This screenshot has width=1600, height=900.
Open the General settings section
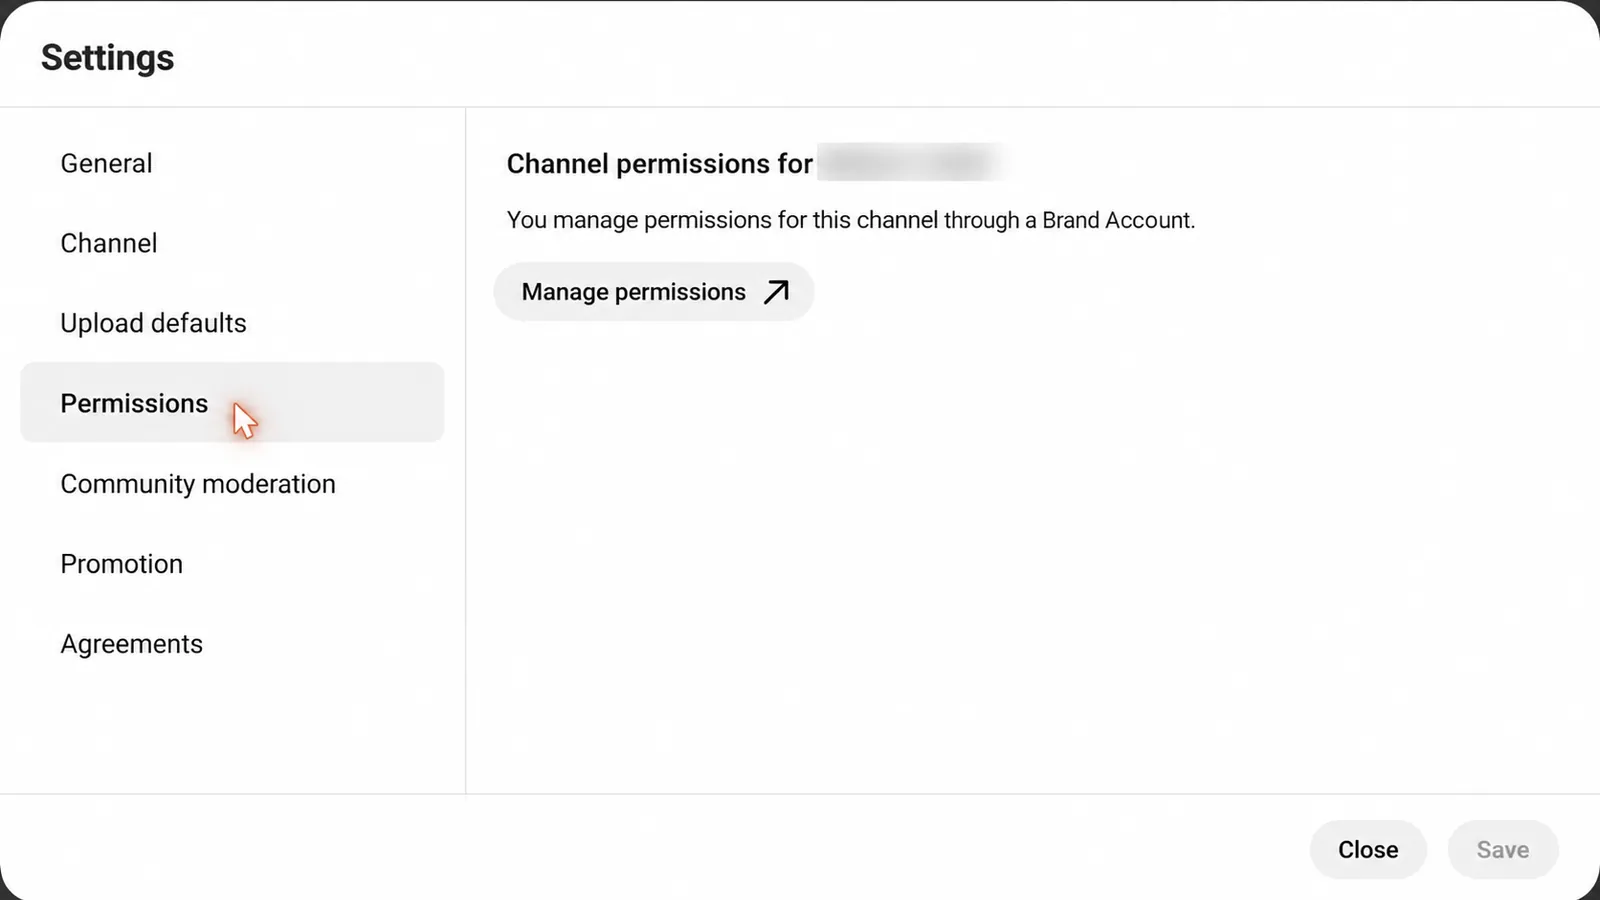coord(232,163)
